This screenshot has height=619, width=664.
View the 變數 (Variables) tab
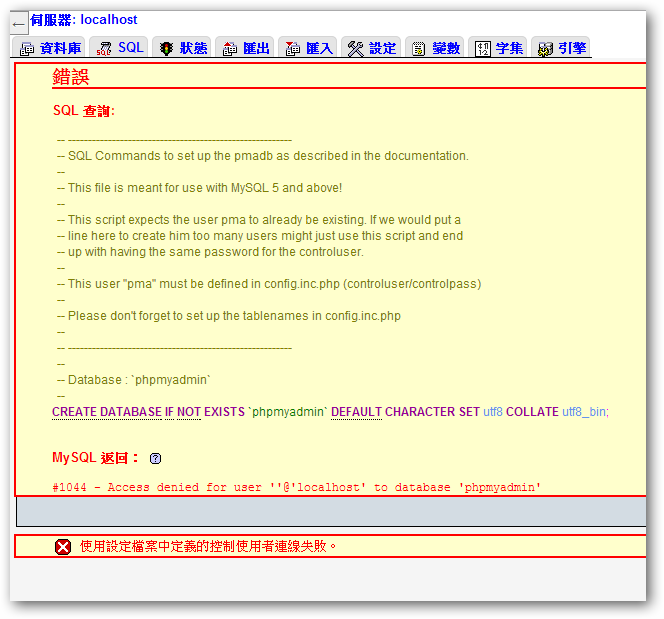pyautogui.click(x=435, y=48)
